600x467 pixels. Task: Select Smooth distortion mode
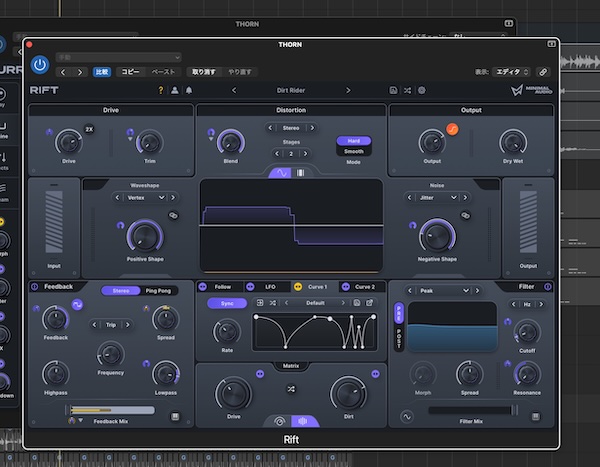point(354,151)
